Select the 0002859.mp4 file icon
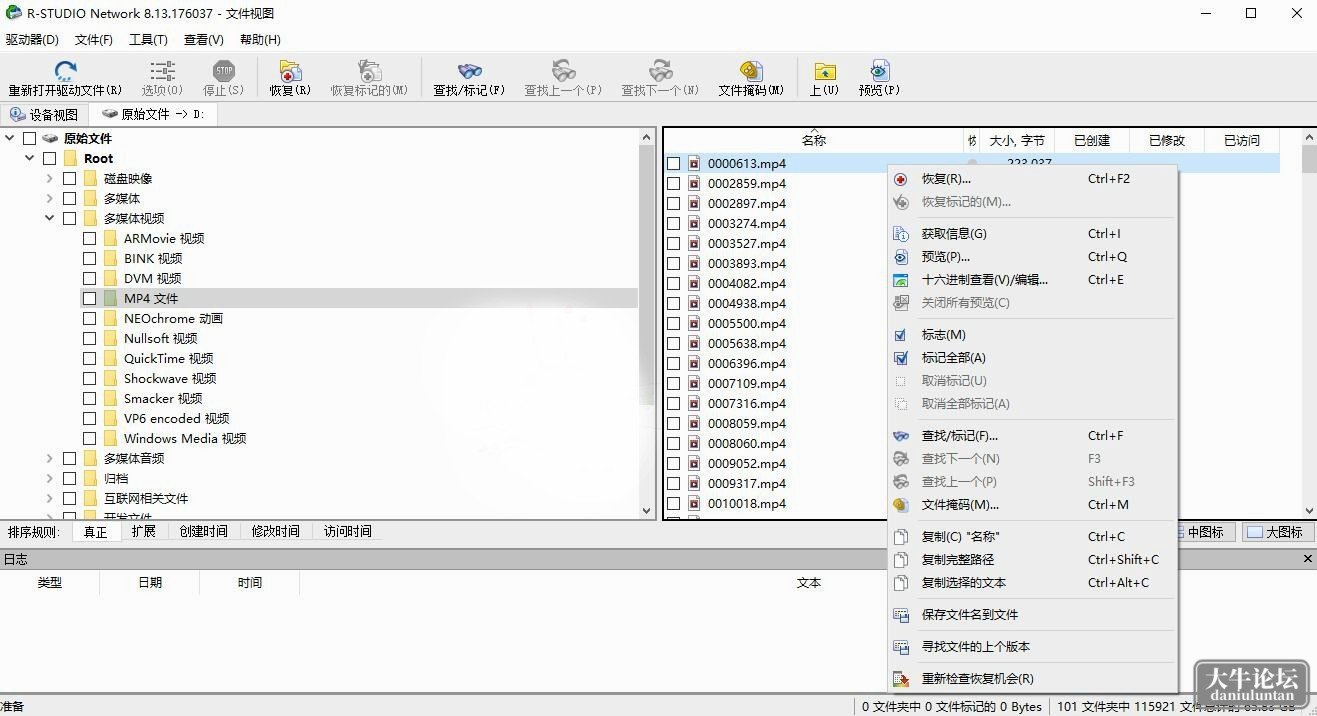 pyautogui.click(x=694, y=183)
